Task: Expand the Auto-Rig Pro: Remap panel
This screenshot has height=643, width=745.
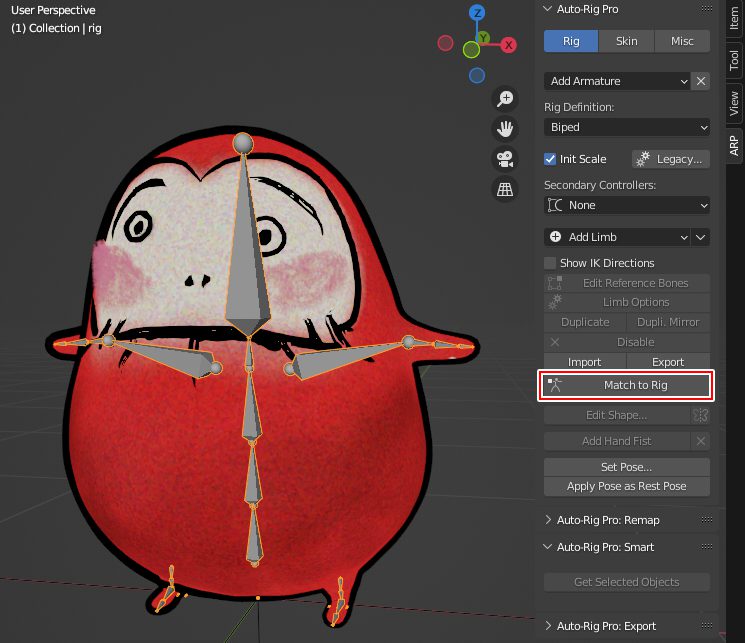Action: (x=608, y=520)
